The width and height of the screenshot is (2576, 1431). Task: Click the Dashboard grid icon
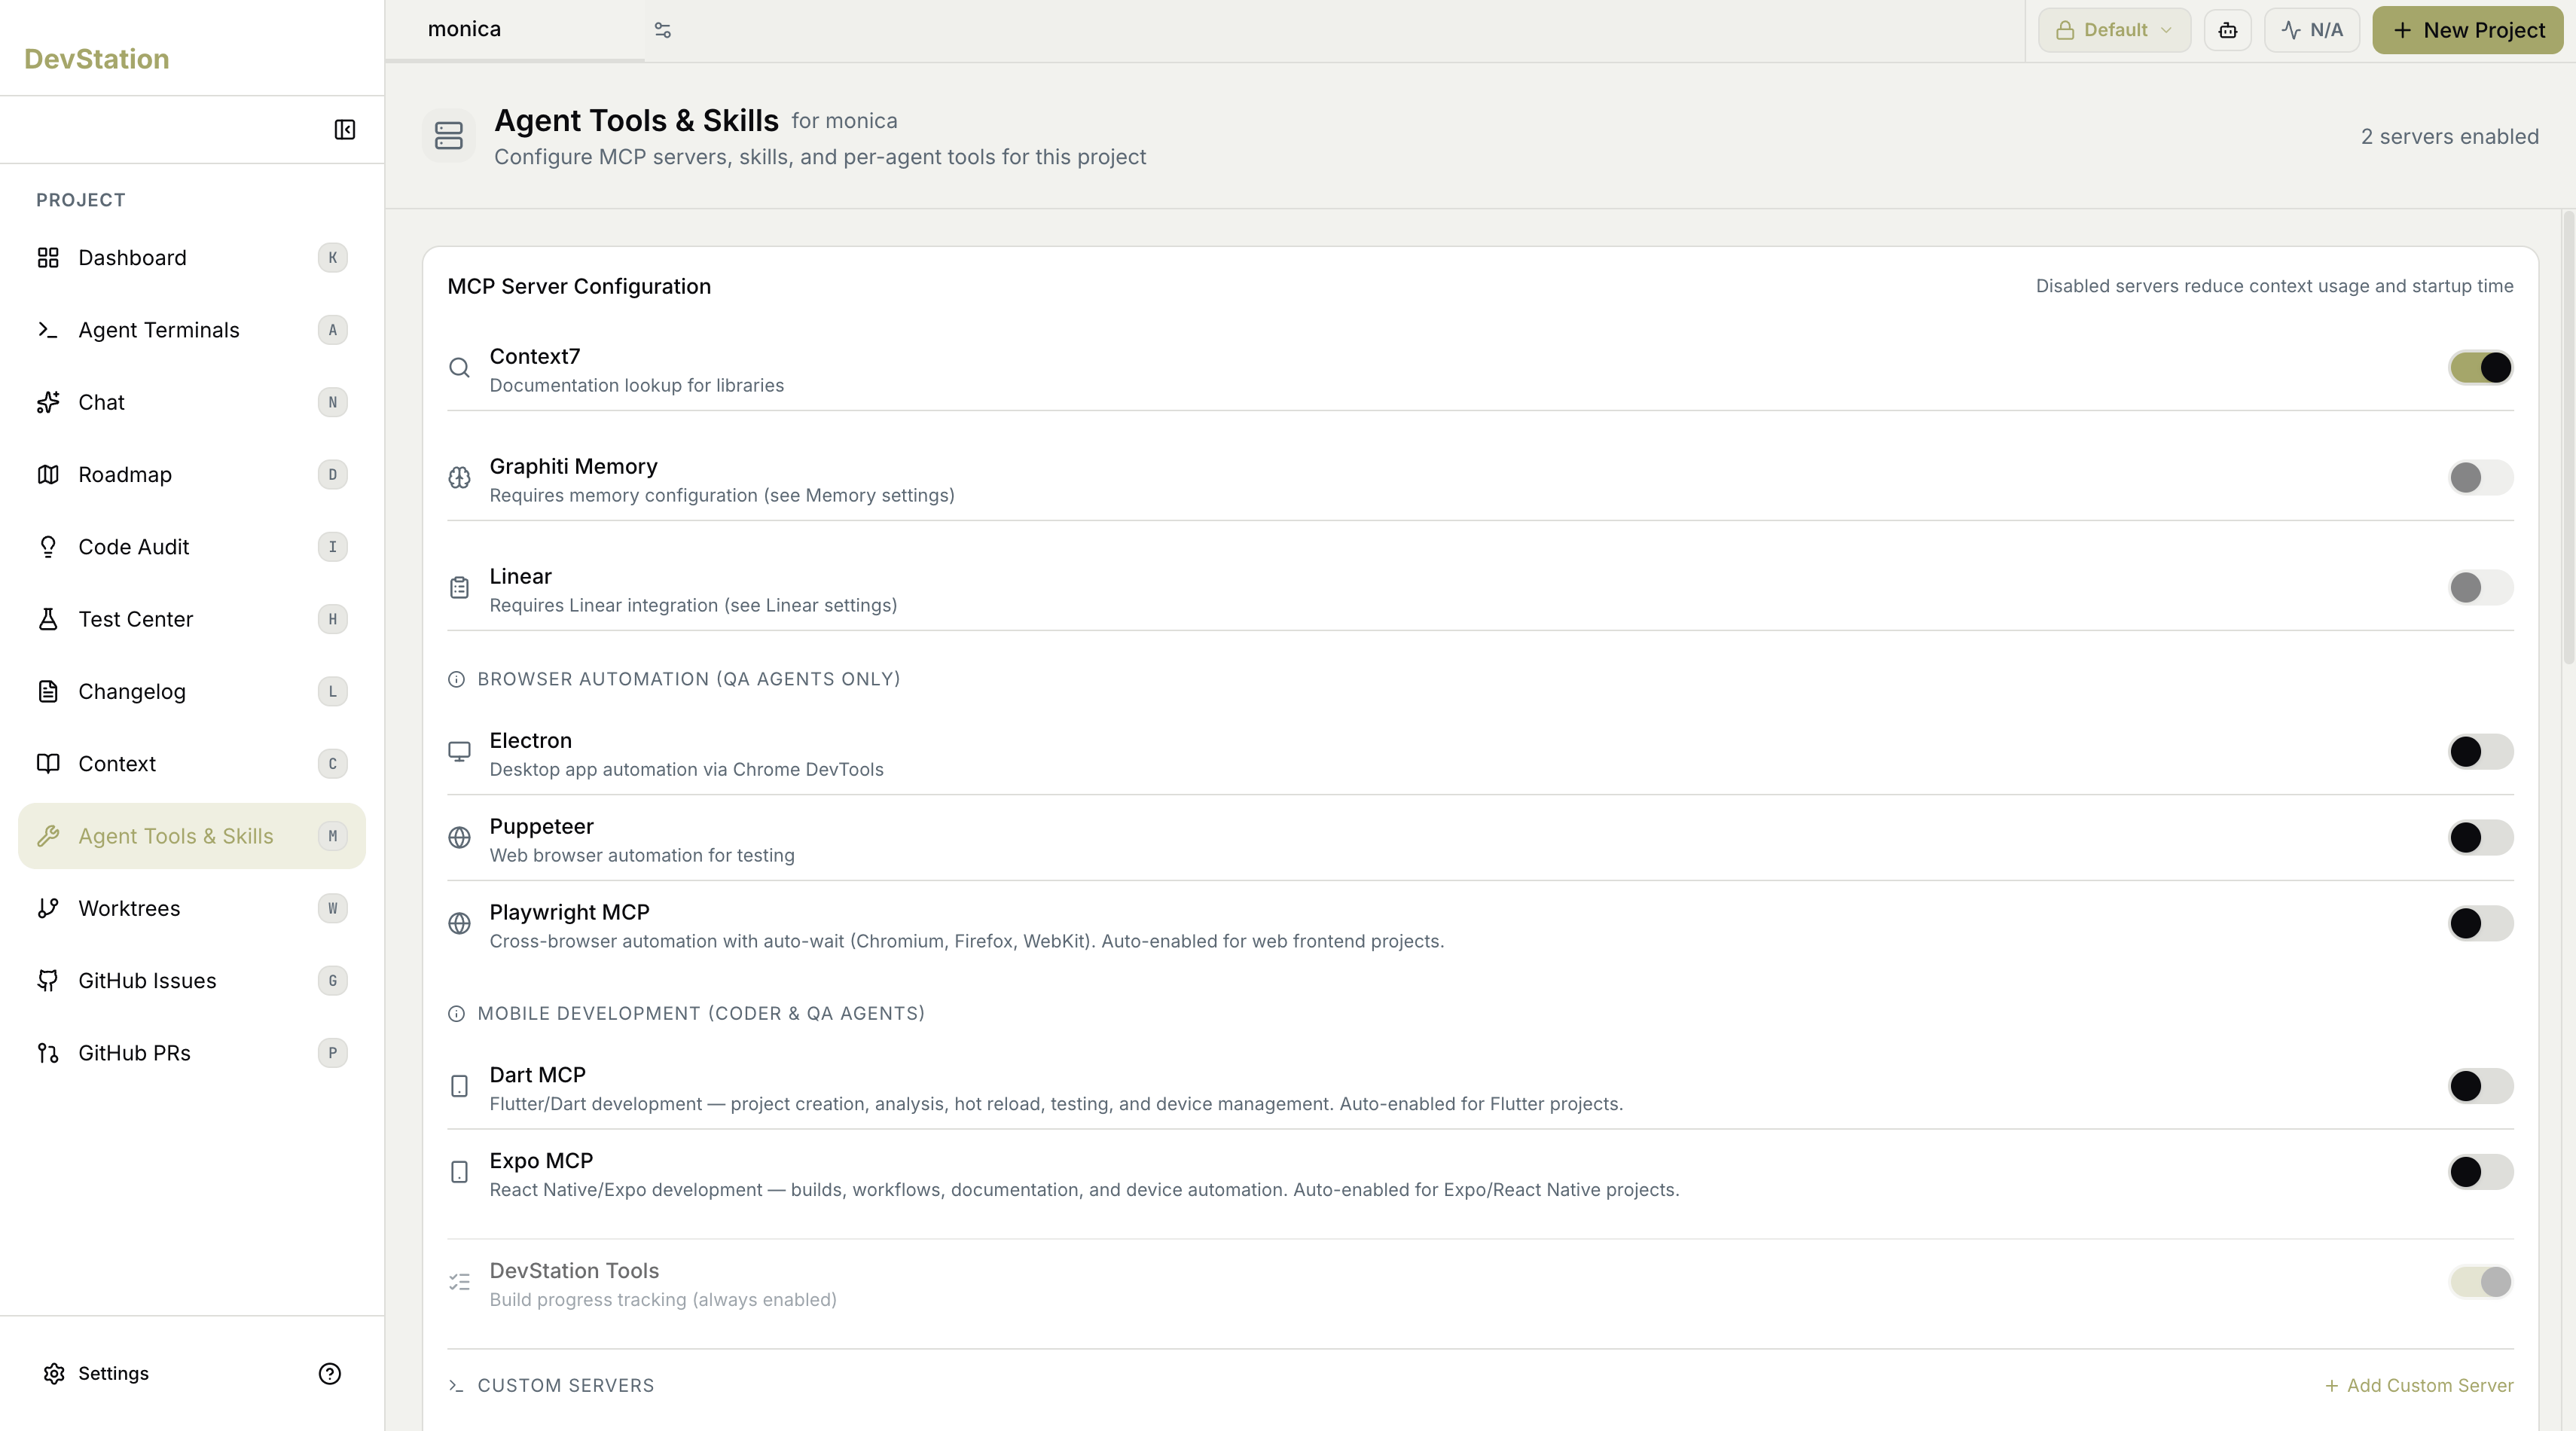(48, 258)
